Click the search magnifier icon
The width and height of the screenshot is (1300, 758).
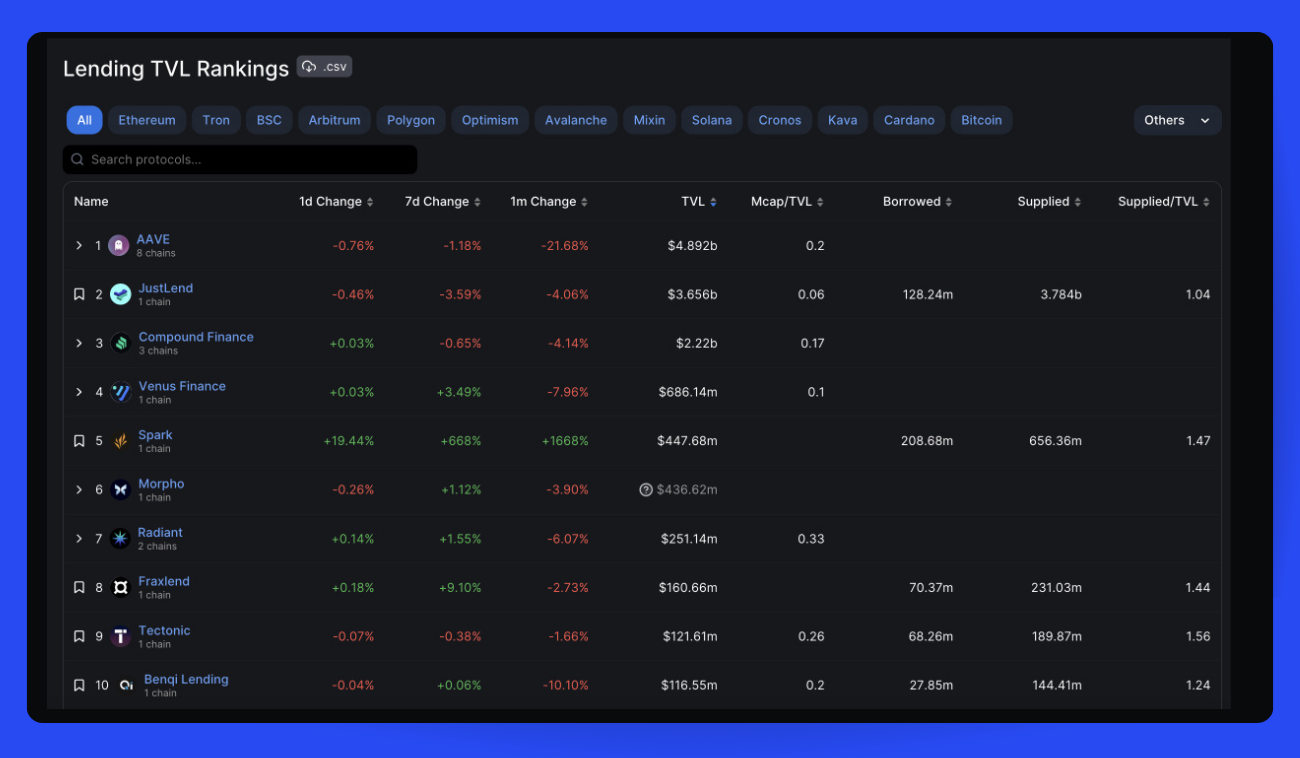[x=77, y=159]
